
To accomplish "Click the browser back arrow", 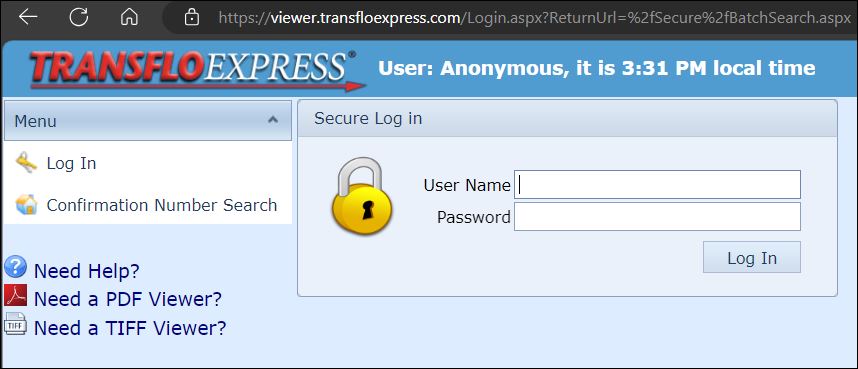I will coord(28,17).
